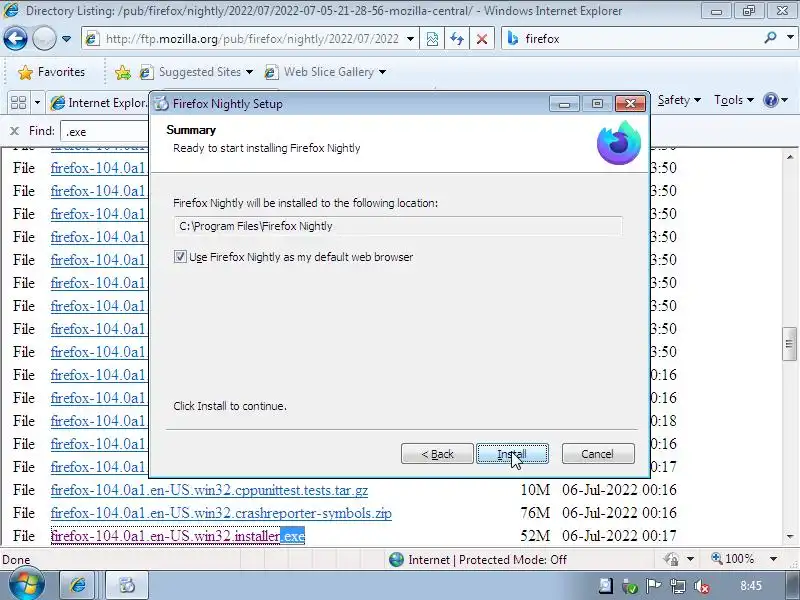800x600 pixels.
Task: Click the date 06-Jul-2022 00:17 of installer.exe
Action: pyautogui.click(x=619, y=536)
